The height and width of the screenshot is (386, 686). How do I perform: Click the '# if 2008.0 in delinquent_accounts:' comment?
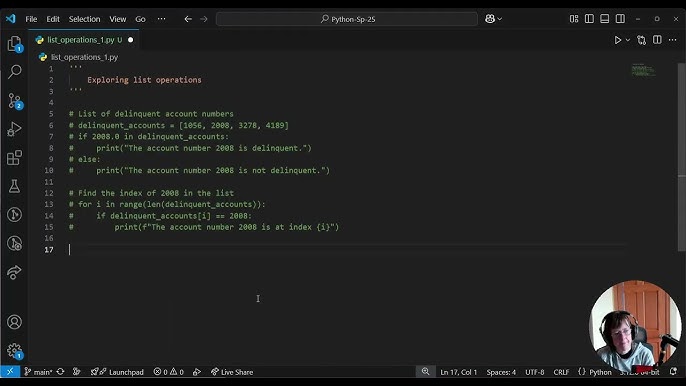click(x=149, y=137)
